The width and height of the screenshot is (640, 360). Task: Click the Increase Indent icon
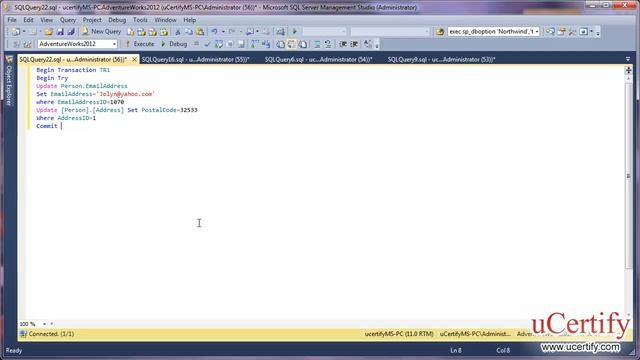pos(354,44)
